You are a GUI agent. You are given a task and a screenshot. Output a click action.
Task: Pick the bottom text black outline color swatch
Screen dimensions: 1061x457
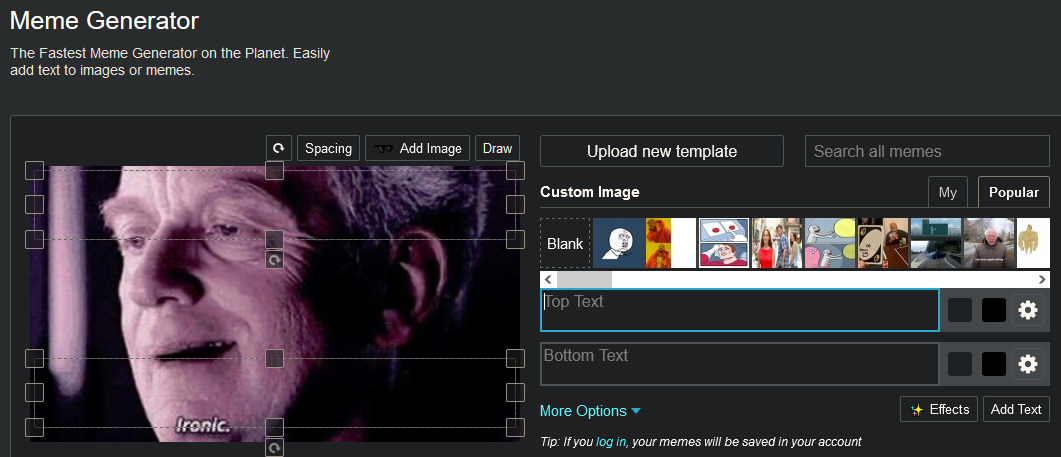coord(993,364)
